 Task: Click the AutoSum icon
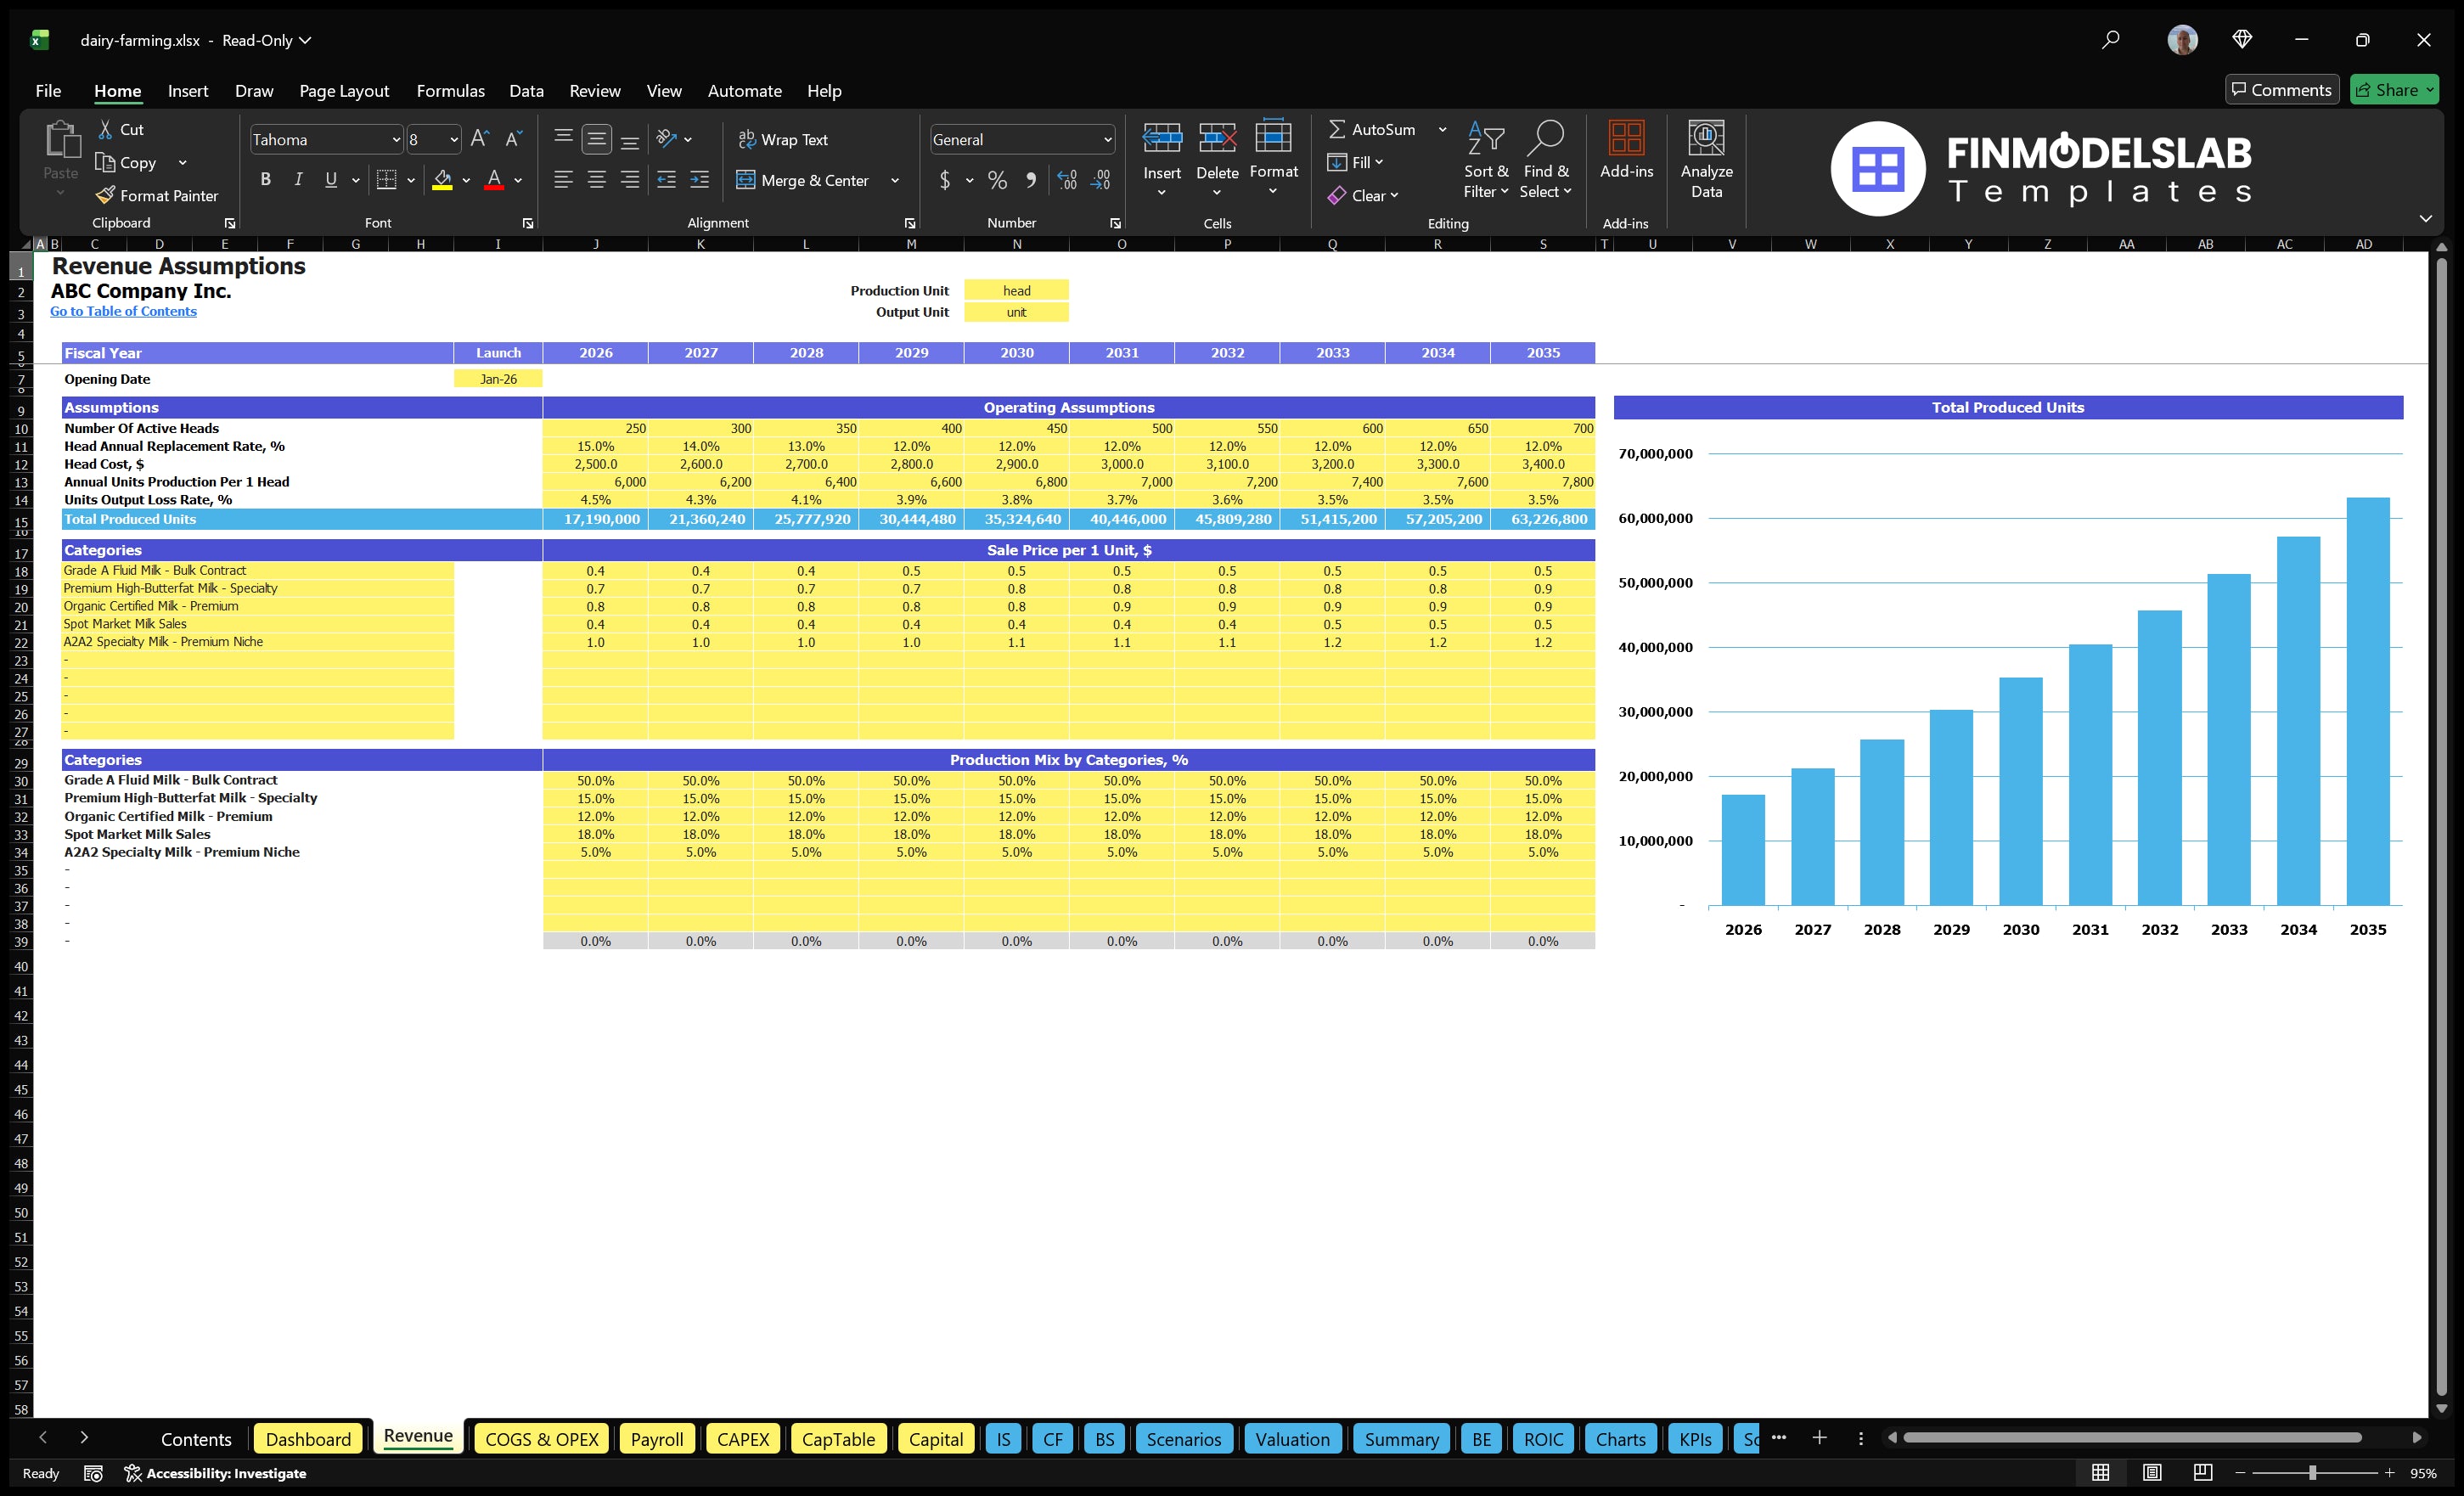tap(1338, 129)
